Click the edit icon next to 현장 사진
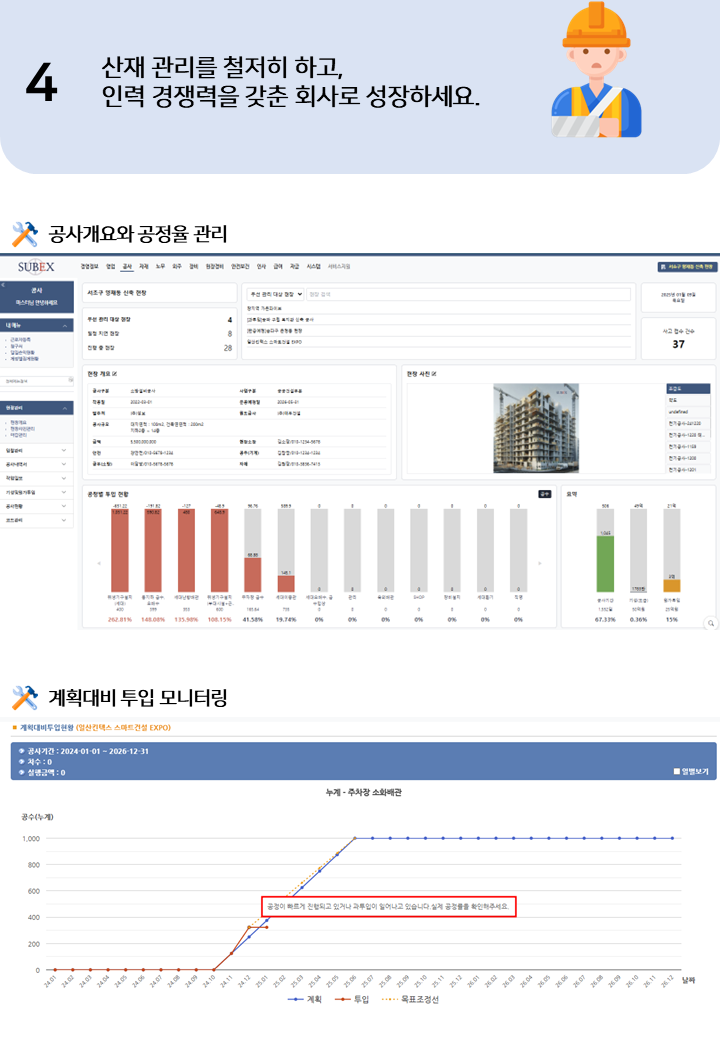 coord(434,373)
